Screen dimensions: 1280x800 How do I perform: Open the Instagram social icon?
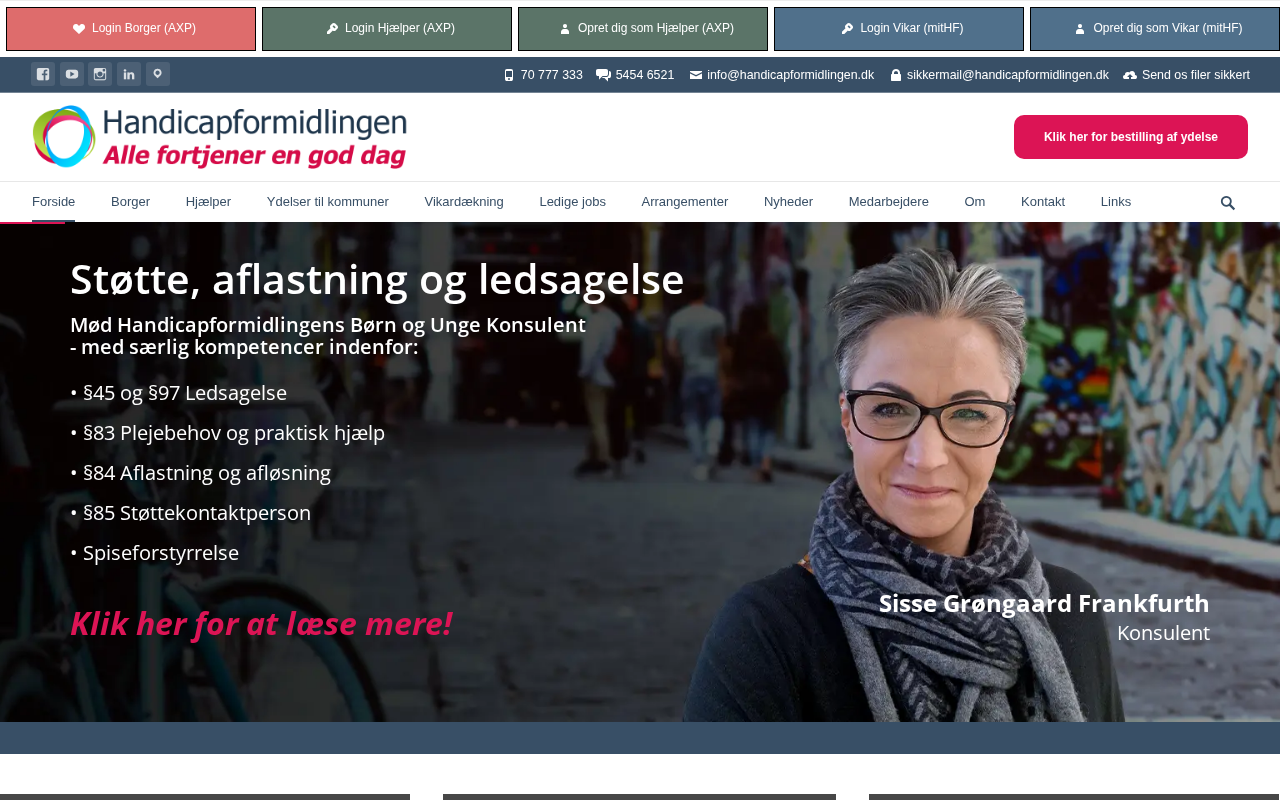[x=100, y=74]
